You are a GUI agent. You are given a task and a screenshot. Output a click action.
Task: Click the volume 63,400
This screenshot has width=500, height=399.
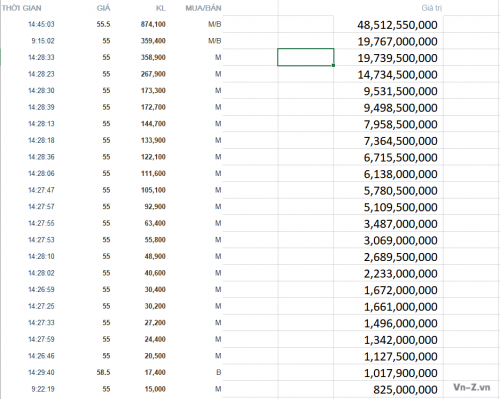[155, 223]
